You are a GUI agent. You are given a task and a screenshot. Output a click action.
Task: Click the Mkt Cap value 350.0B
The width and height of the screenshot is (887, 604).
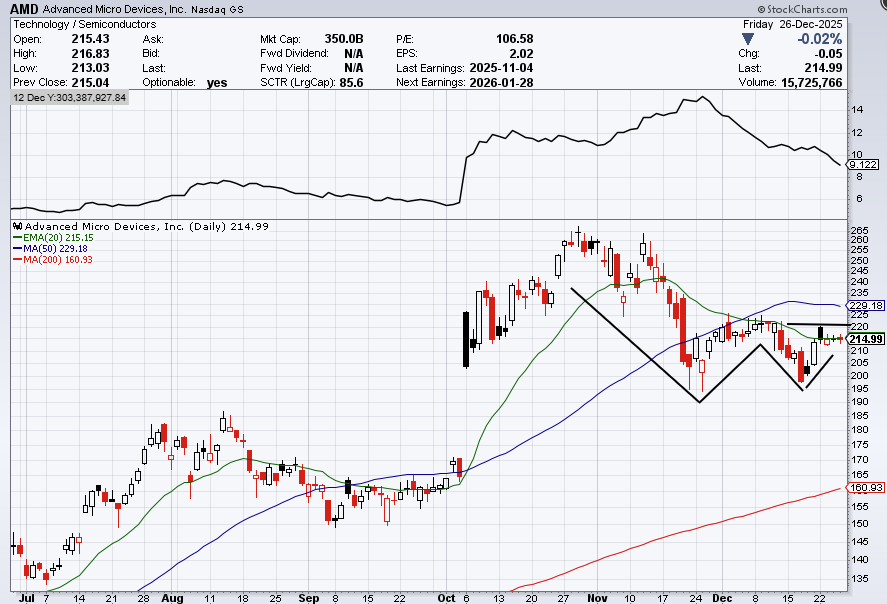344,38
